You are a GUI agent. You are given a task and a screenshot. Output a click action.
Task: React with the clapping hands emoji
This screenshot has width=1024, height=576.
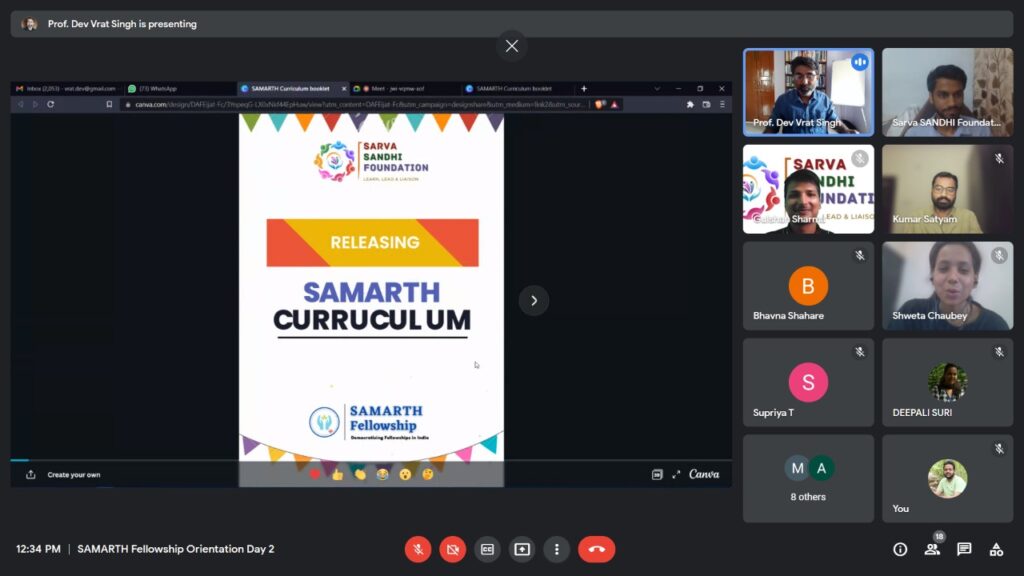click(x=360, y=475)
